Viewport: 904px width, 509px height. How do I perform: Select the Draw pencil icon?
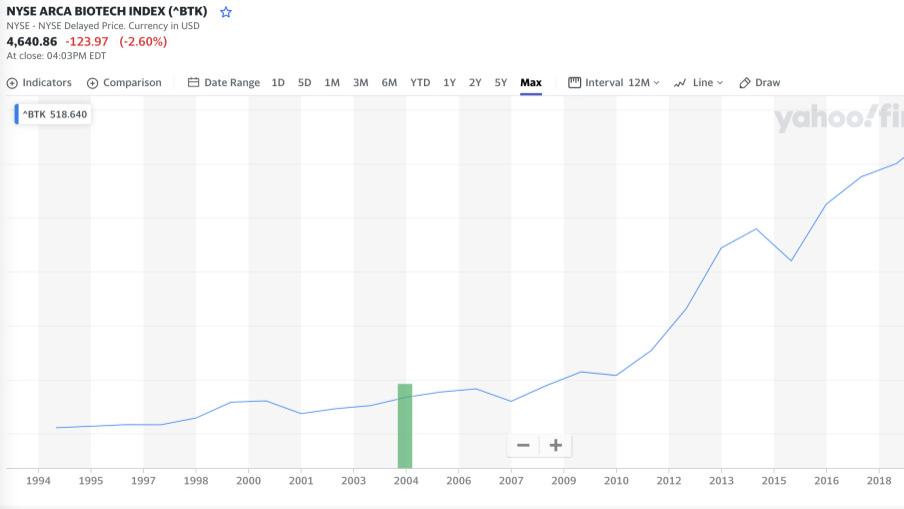tap(745, 83)
